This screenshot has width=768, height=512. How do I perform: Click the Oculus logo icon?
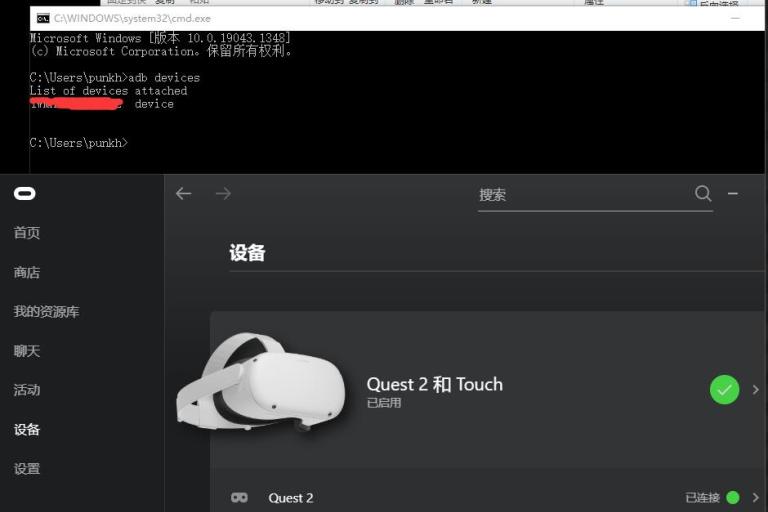[24, 194]
